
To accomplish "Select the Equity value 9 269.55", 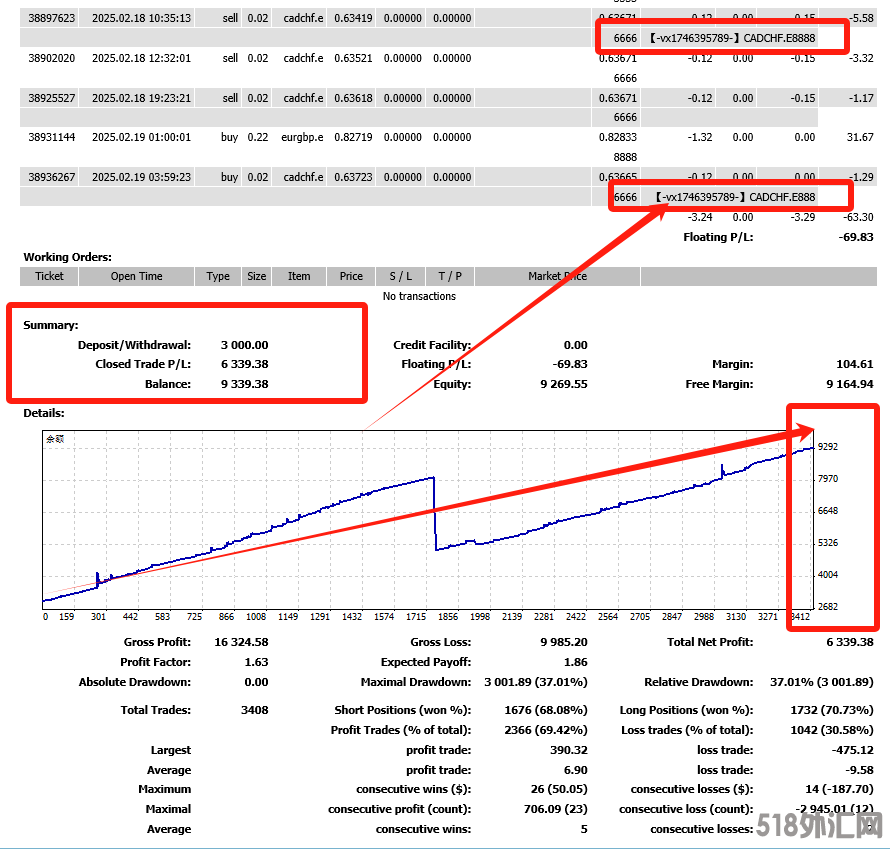I will (x=564, y=384).
